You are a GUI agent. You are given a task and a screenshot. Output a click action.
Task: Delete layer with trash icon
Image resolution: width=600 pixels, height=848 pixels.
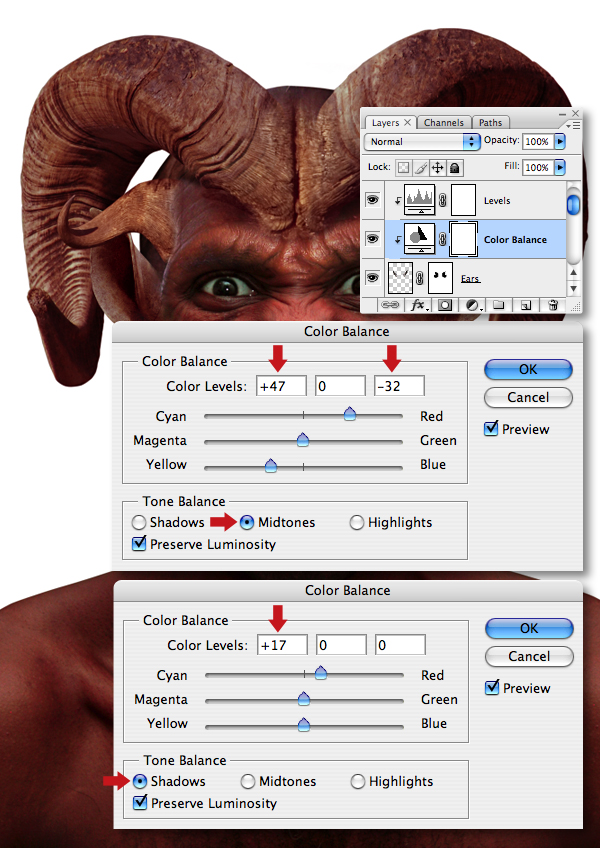point(552,305)
